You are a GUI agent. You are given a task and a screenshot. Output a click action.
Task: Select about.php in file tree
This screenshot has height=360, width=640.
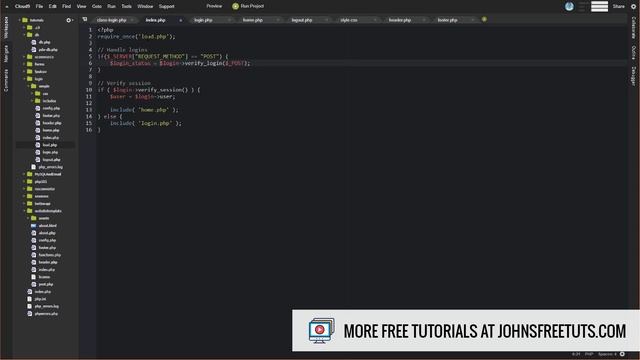click(47, 233)
